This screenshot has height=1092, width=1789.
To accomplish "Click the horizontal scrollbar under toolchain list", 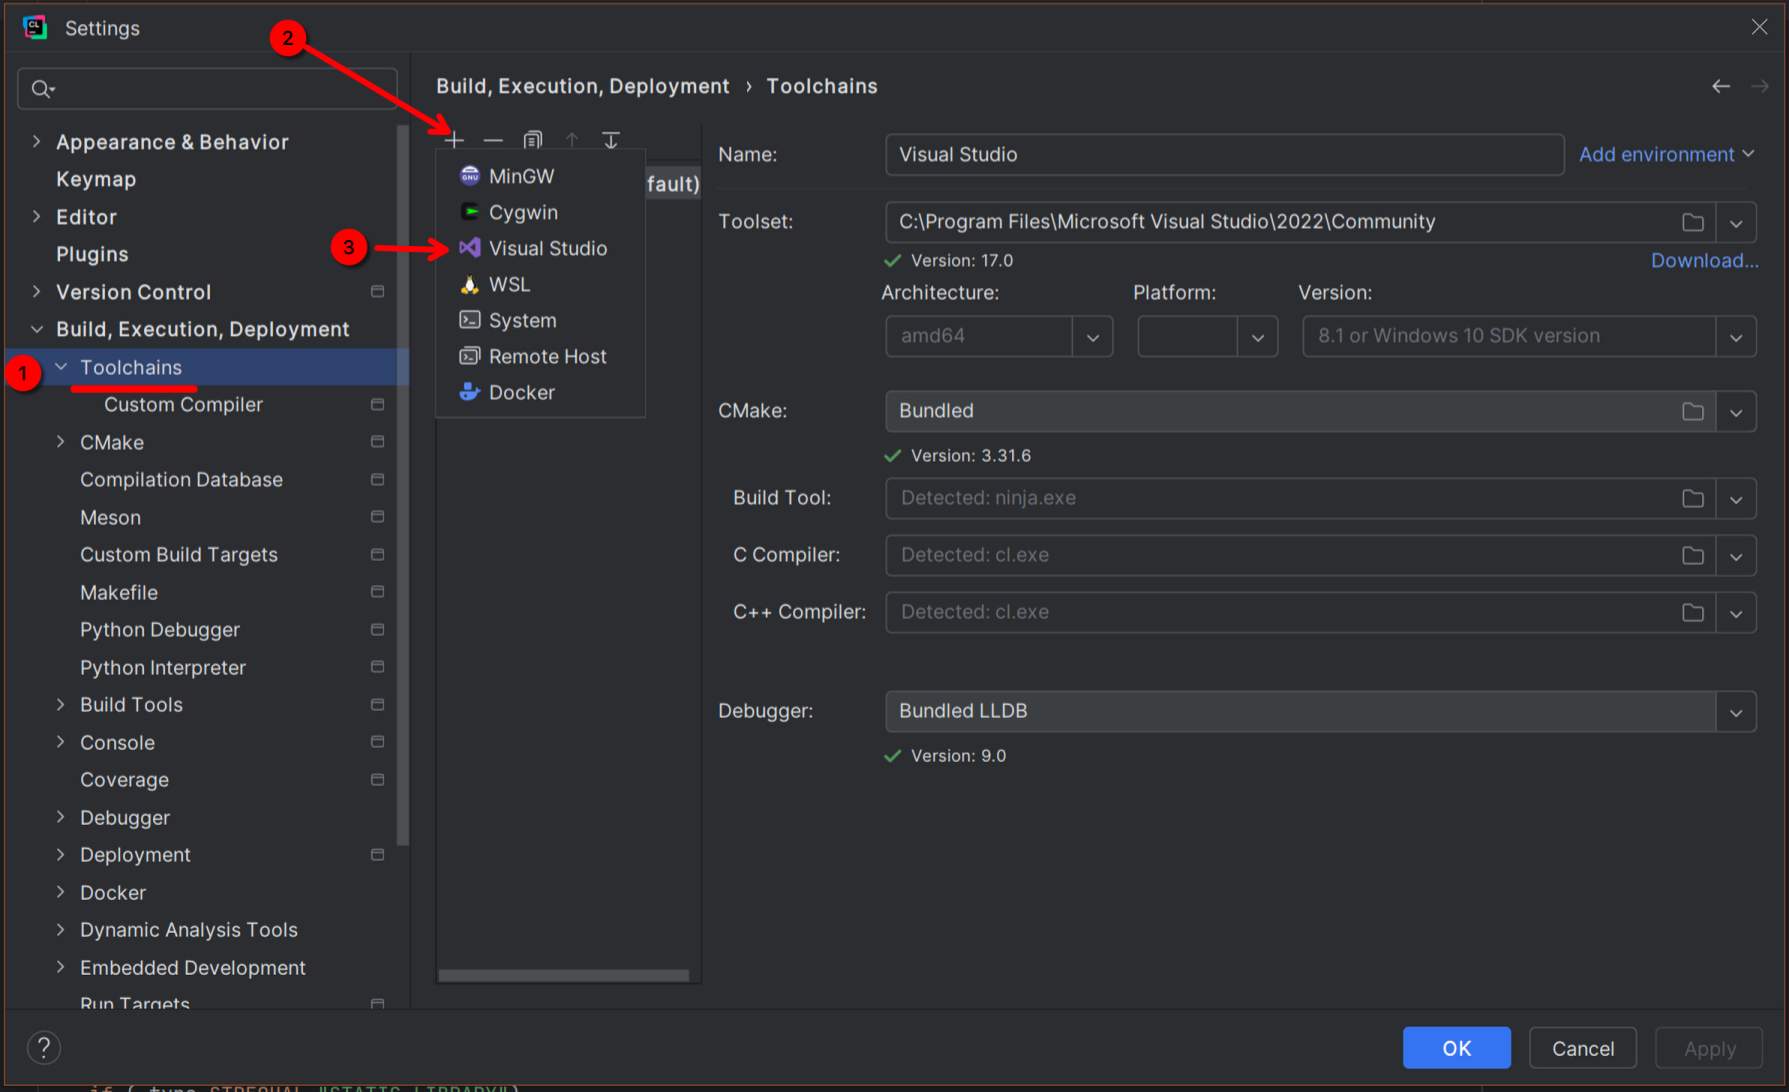I will point(564,975).
